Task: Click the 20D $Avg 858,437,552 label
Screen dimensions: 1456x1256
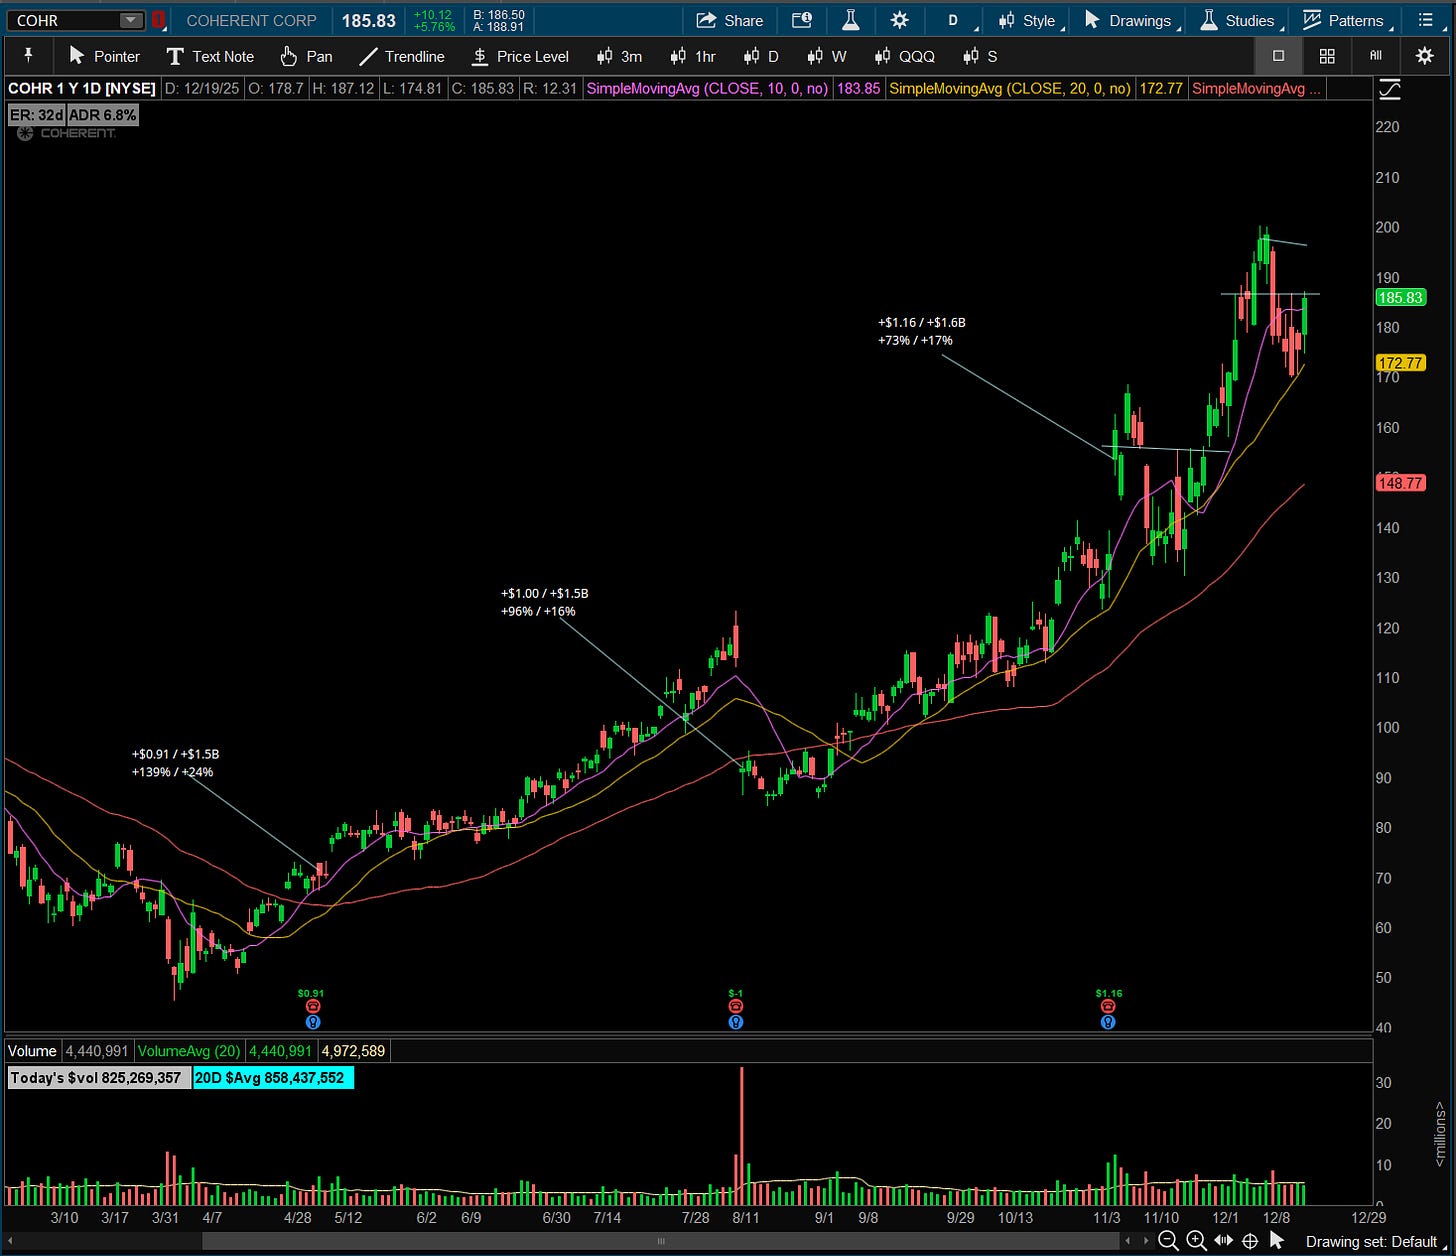Action: click(273, 1078)
